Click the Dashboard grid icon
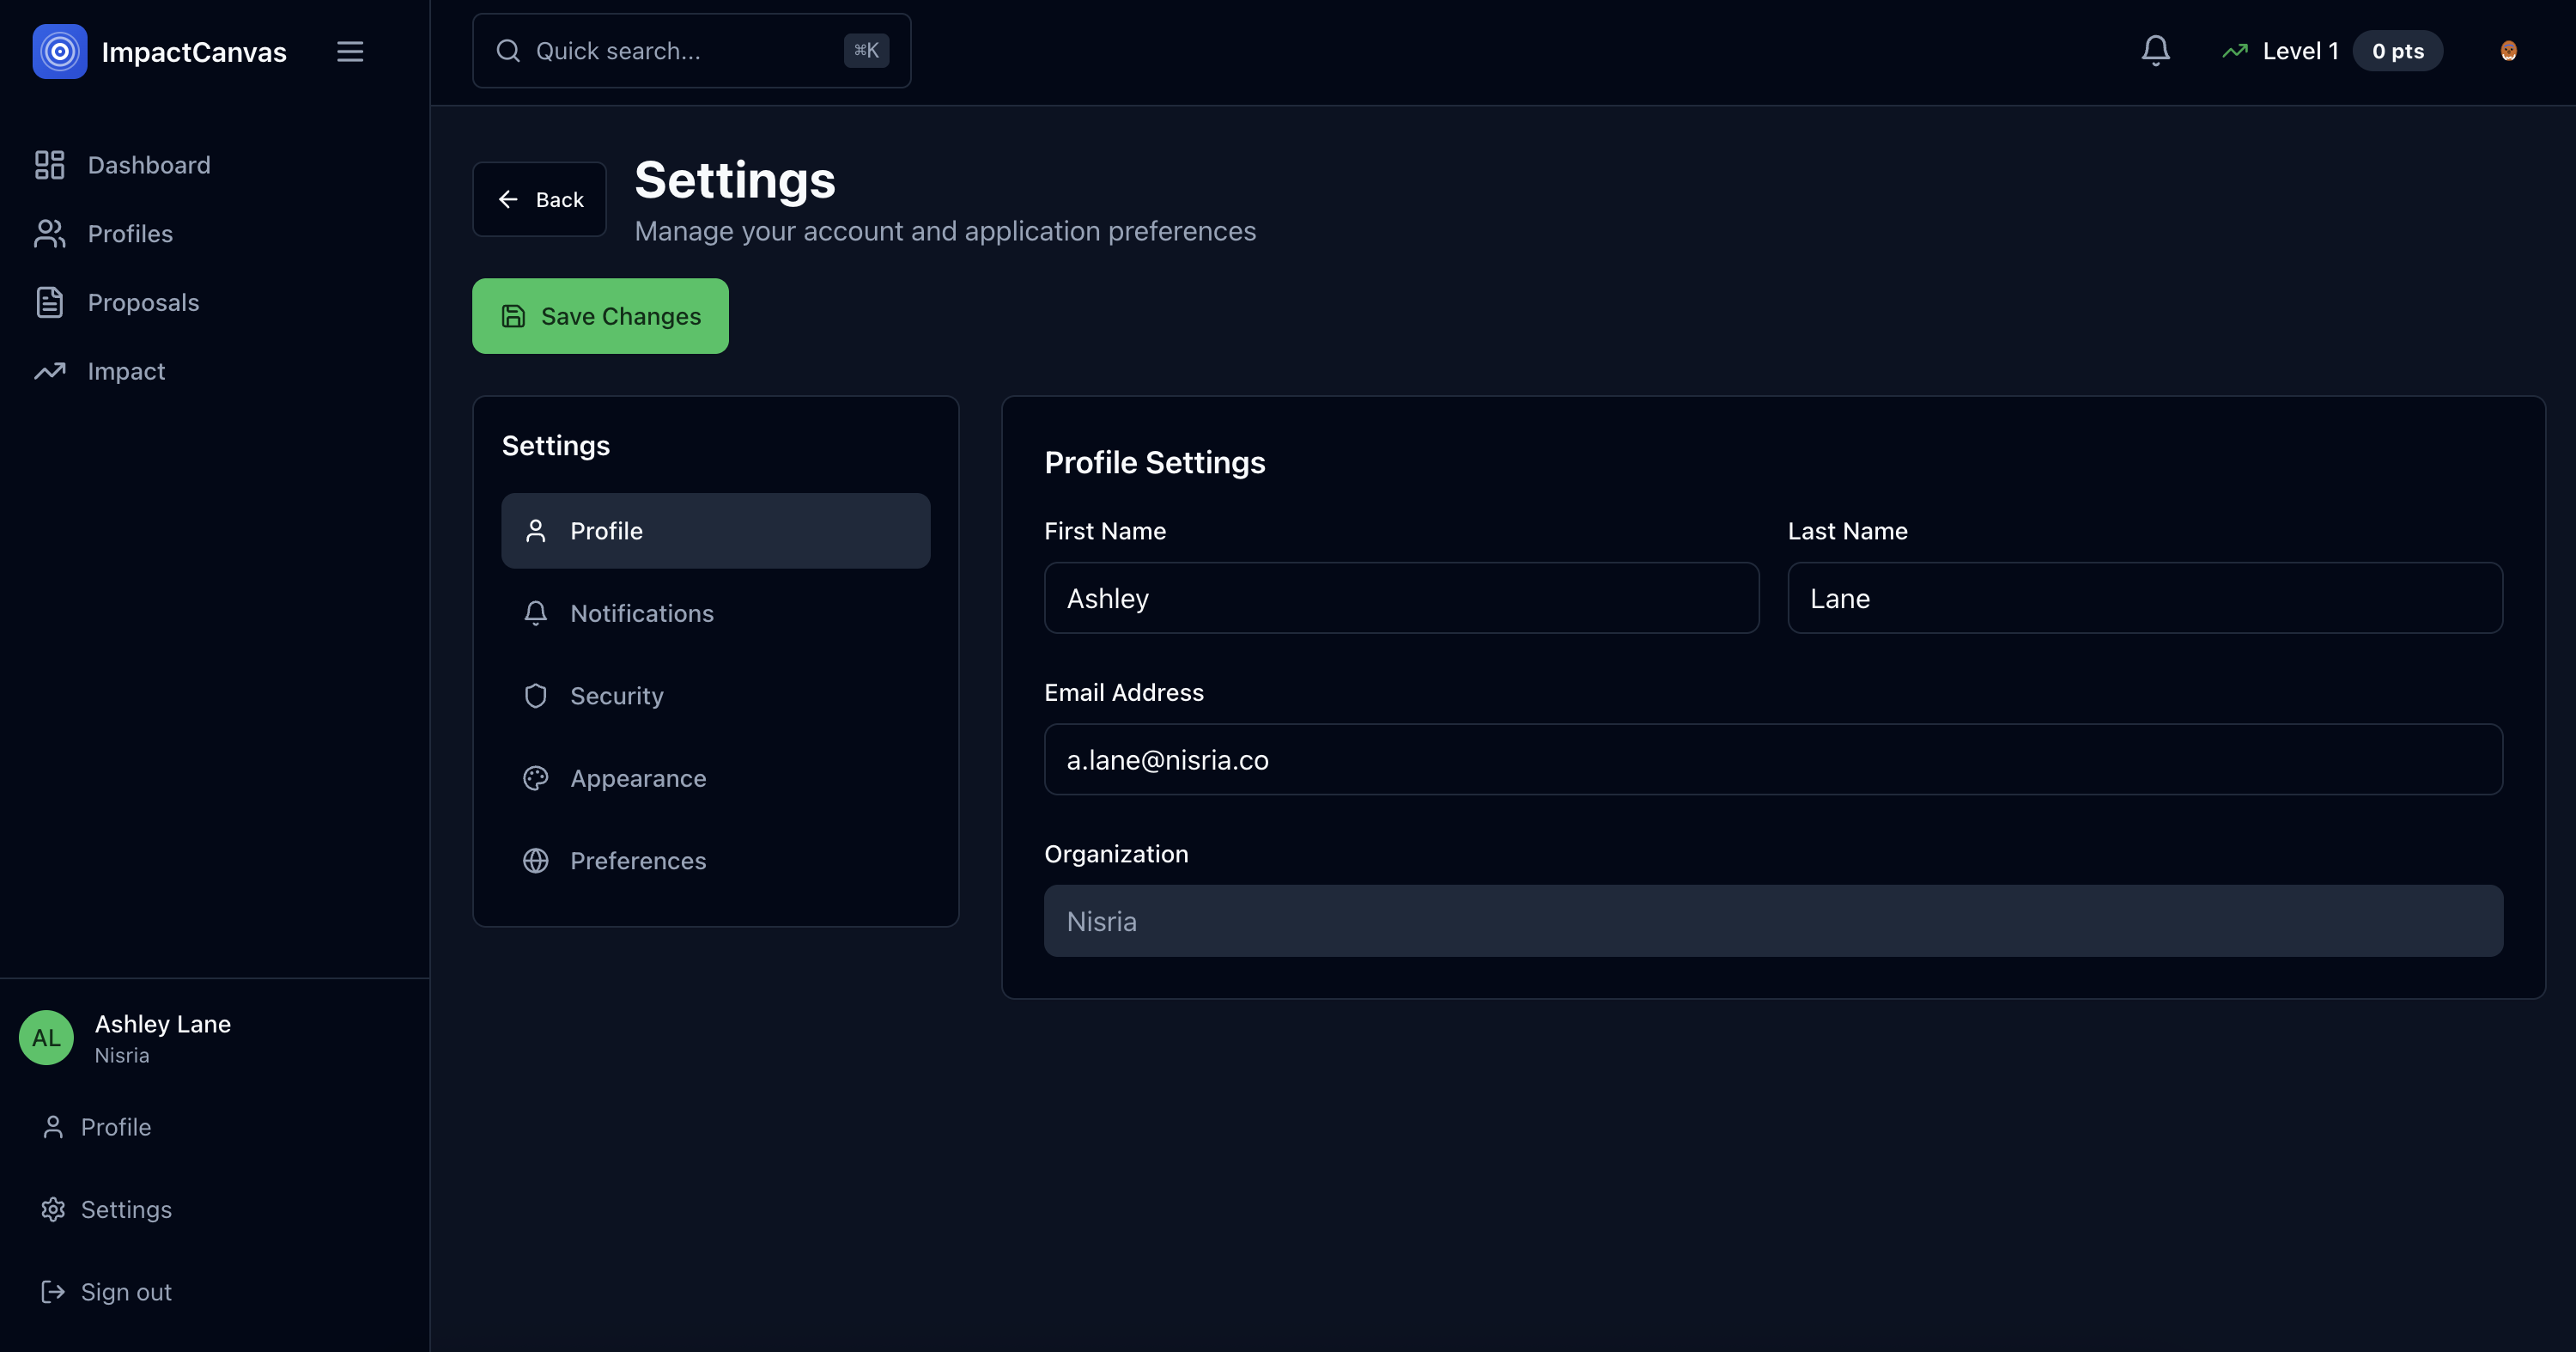2576x1352 pixels. tap(49, 165)
